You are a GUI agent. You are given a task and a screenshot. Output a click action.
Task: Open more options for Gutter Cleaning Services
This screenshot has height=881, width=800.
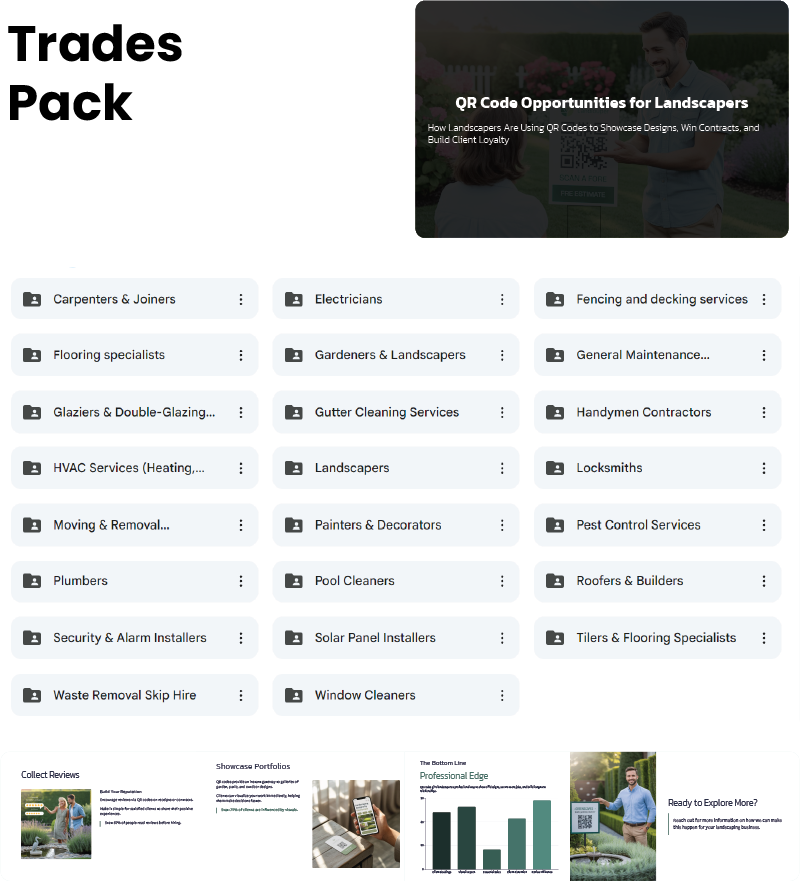pos(502,412)
